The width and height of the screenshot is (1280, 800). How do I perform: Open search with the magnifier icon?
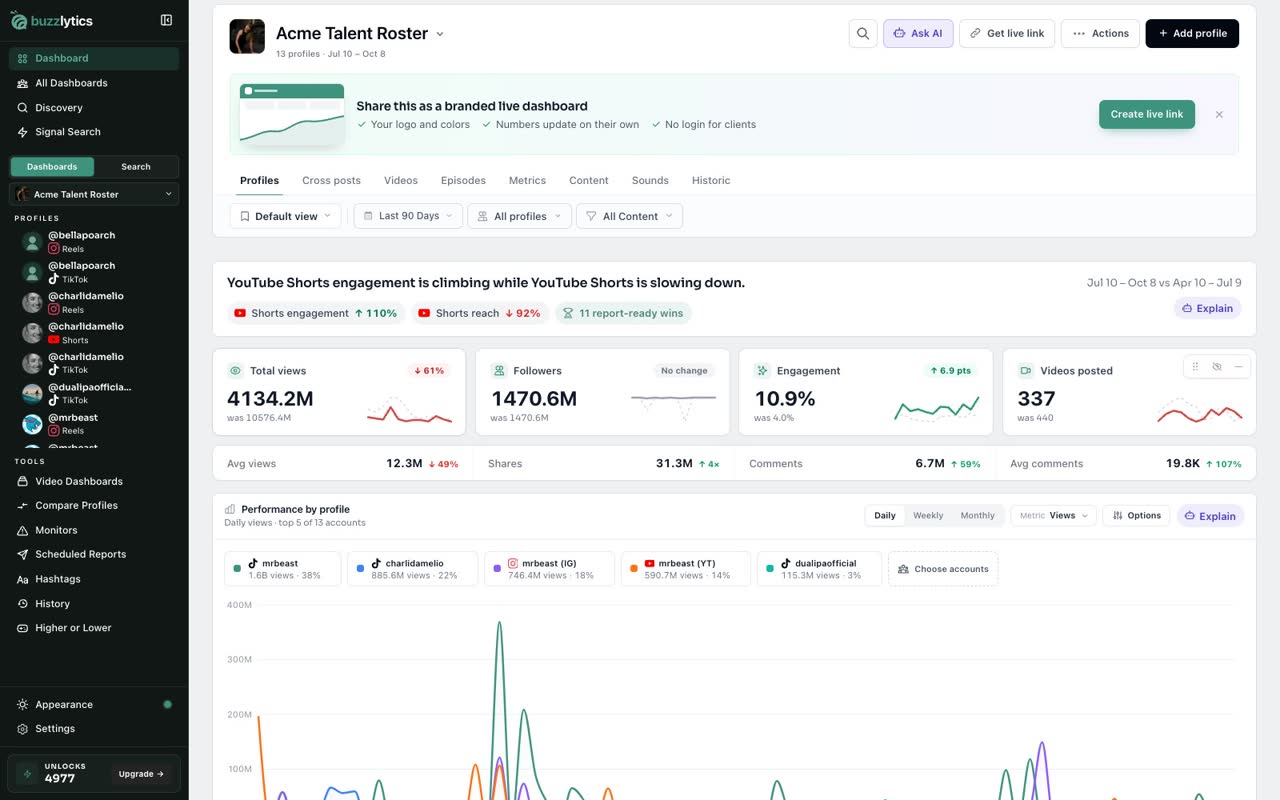pos(863,33)
